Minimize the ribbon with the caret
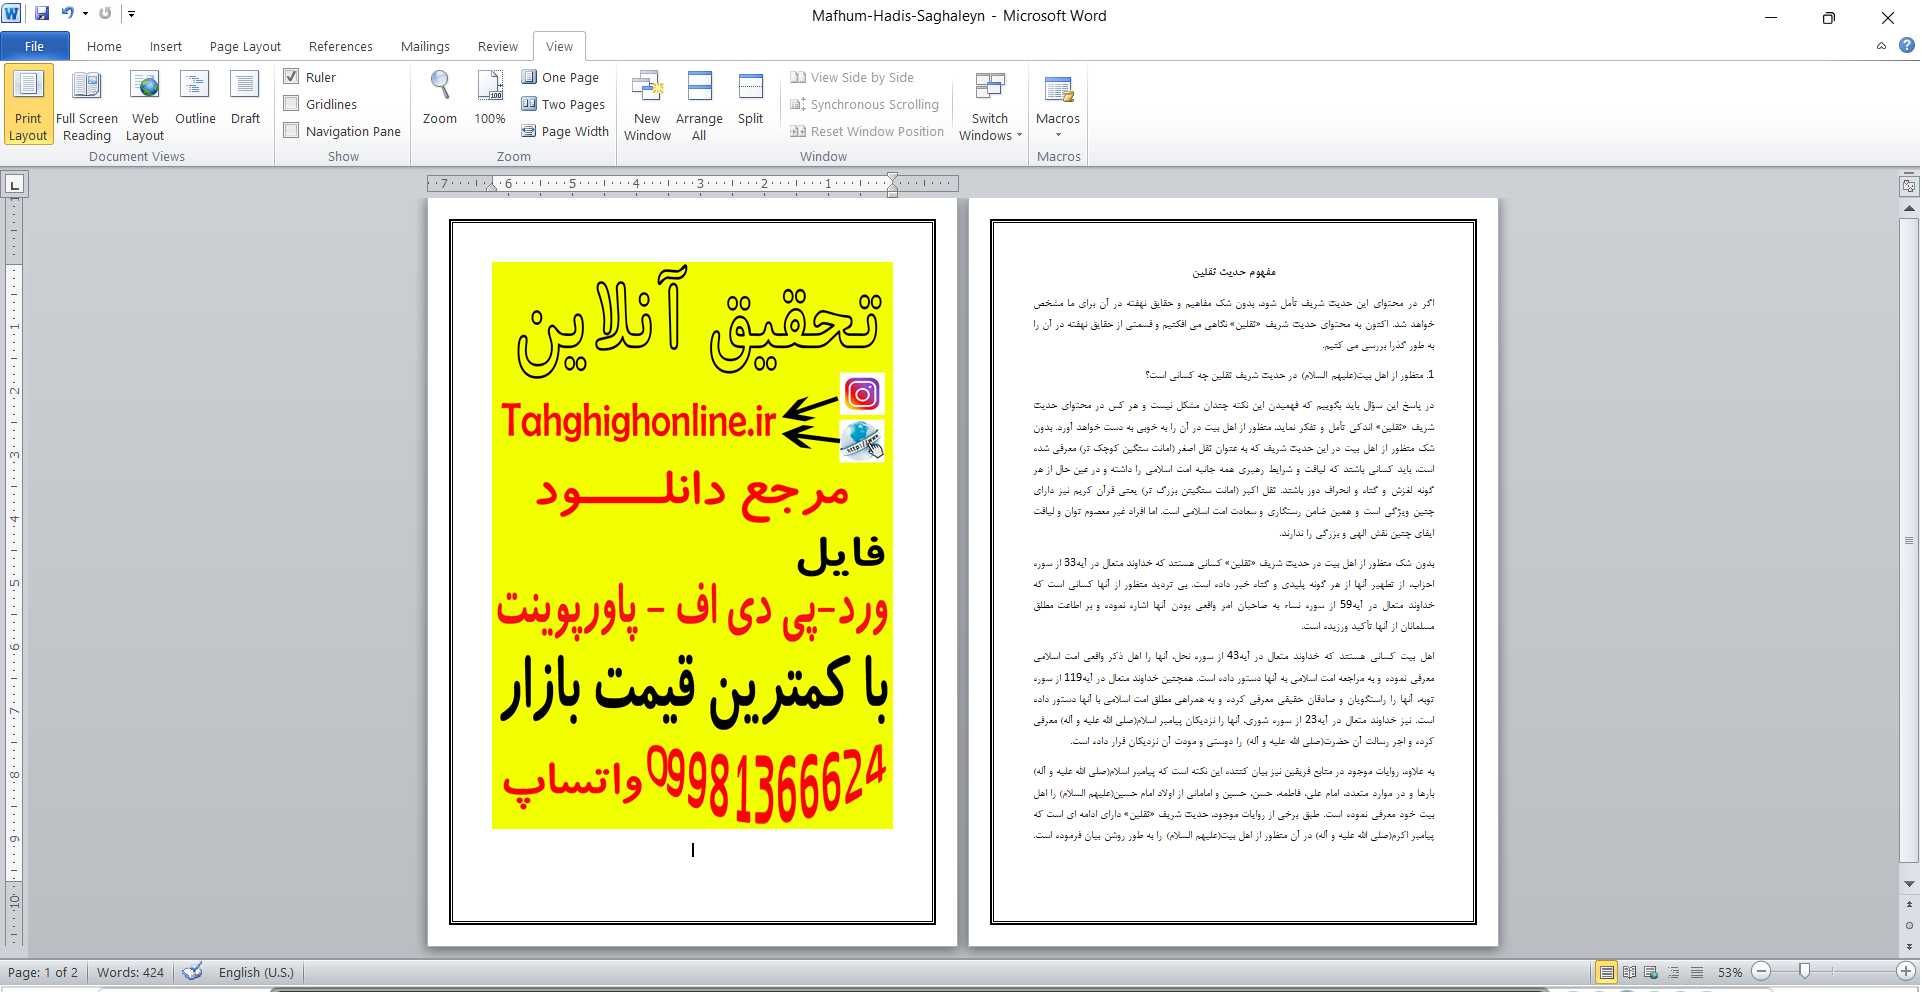This screenshot has width=1922, height=992. pos(1881,46)
